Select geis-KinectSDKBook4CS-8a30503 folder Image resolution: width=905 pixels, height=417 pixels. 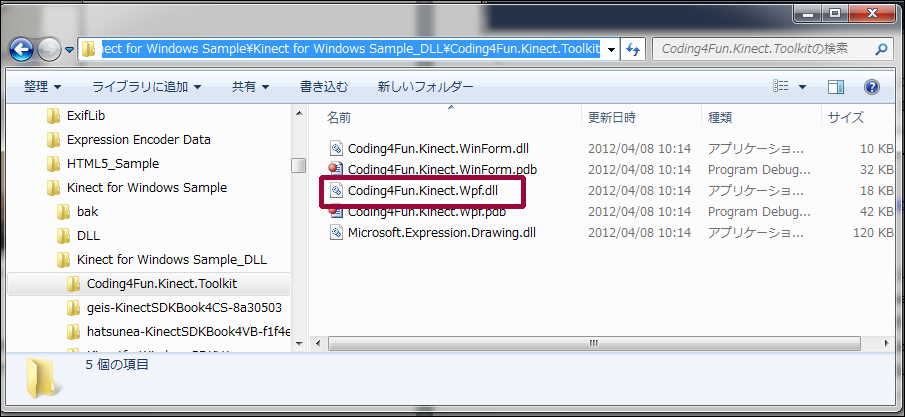(x=184, y=308)
